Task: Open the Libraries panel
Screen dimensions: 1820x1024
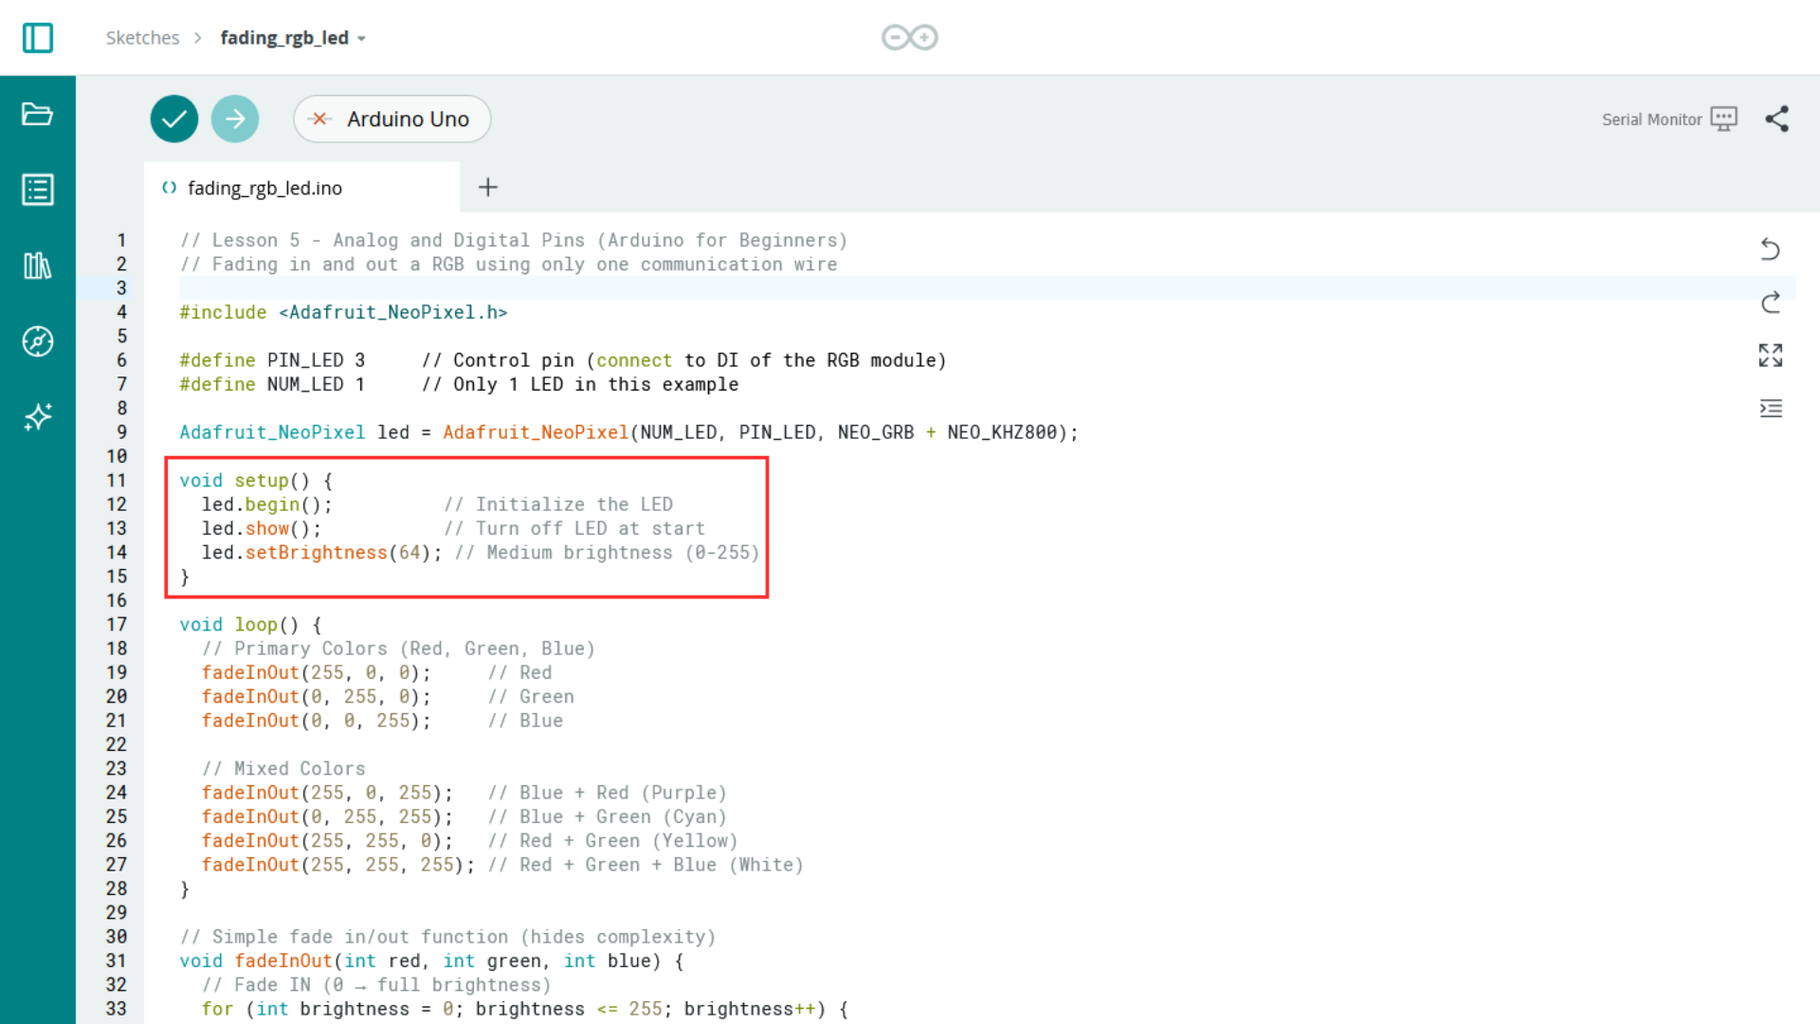Action: click(37, 265)
